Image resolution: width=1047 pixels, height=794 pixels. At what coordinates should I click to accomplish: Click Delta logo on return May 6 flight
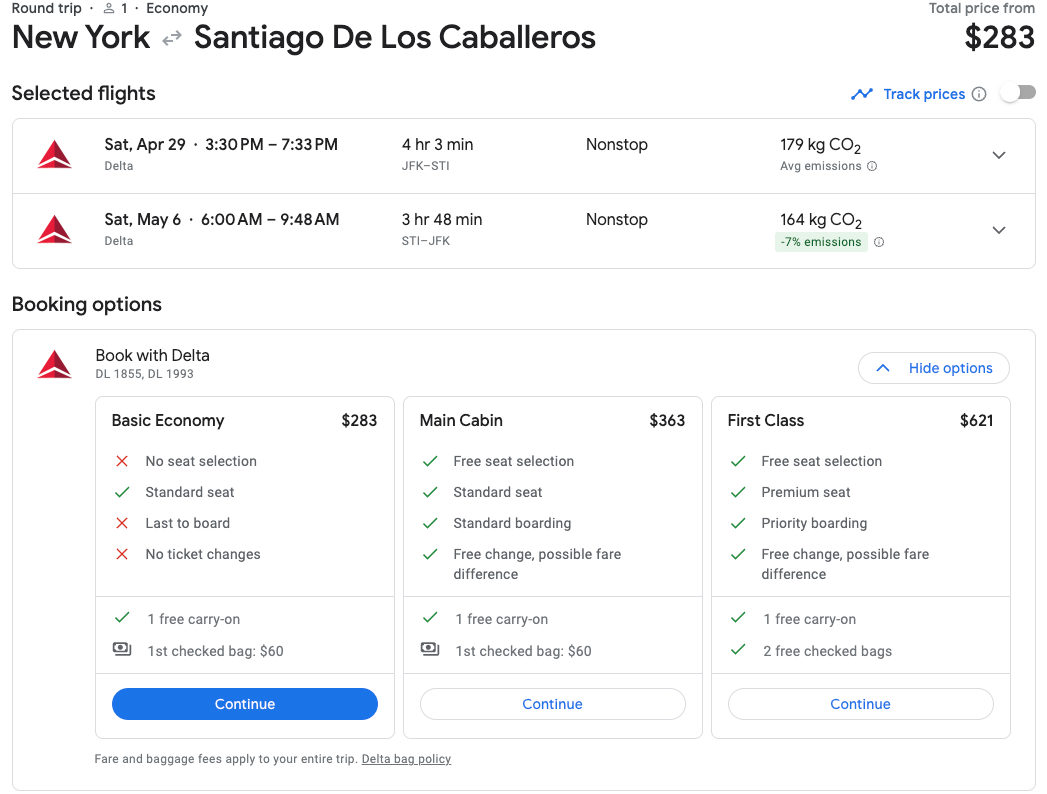coord(55,230)
